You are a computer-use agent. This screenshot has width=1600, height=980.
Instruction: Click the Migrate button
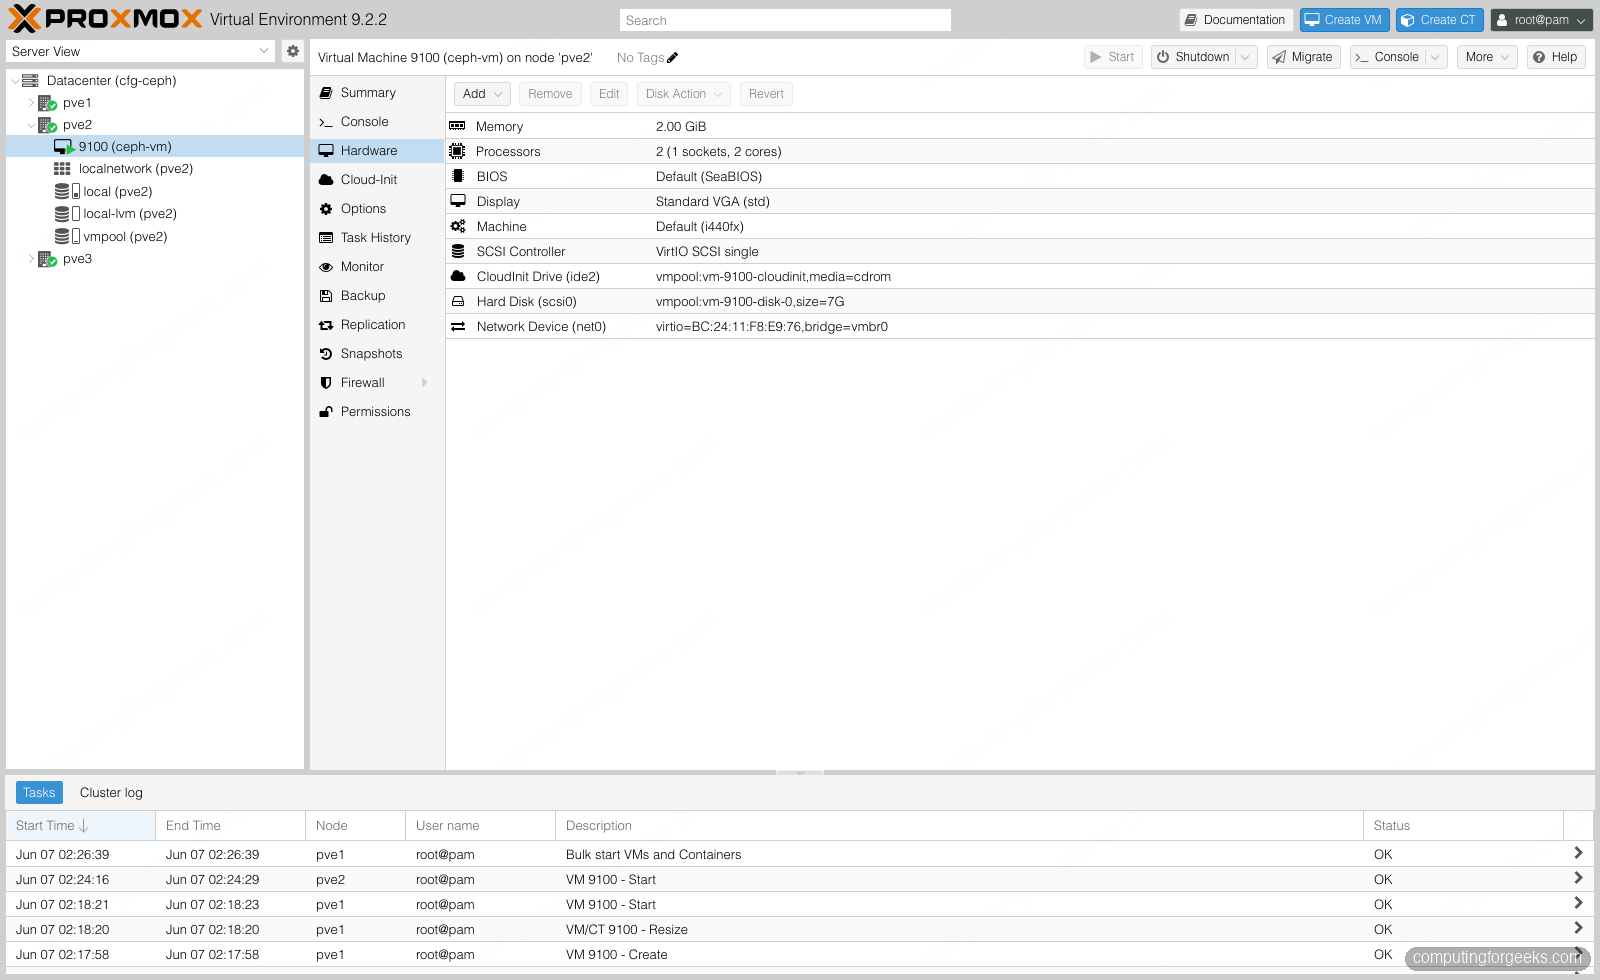(1303, 57)
